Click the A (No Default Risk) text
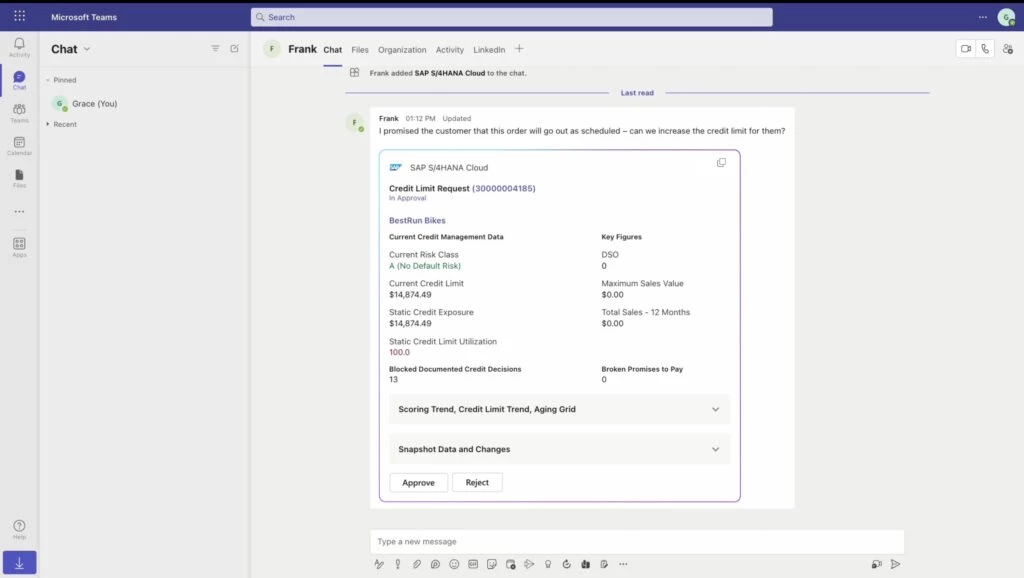This screenshot has width=1024, height=578. [425, 266]
